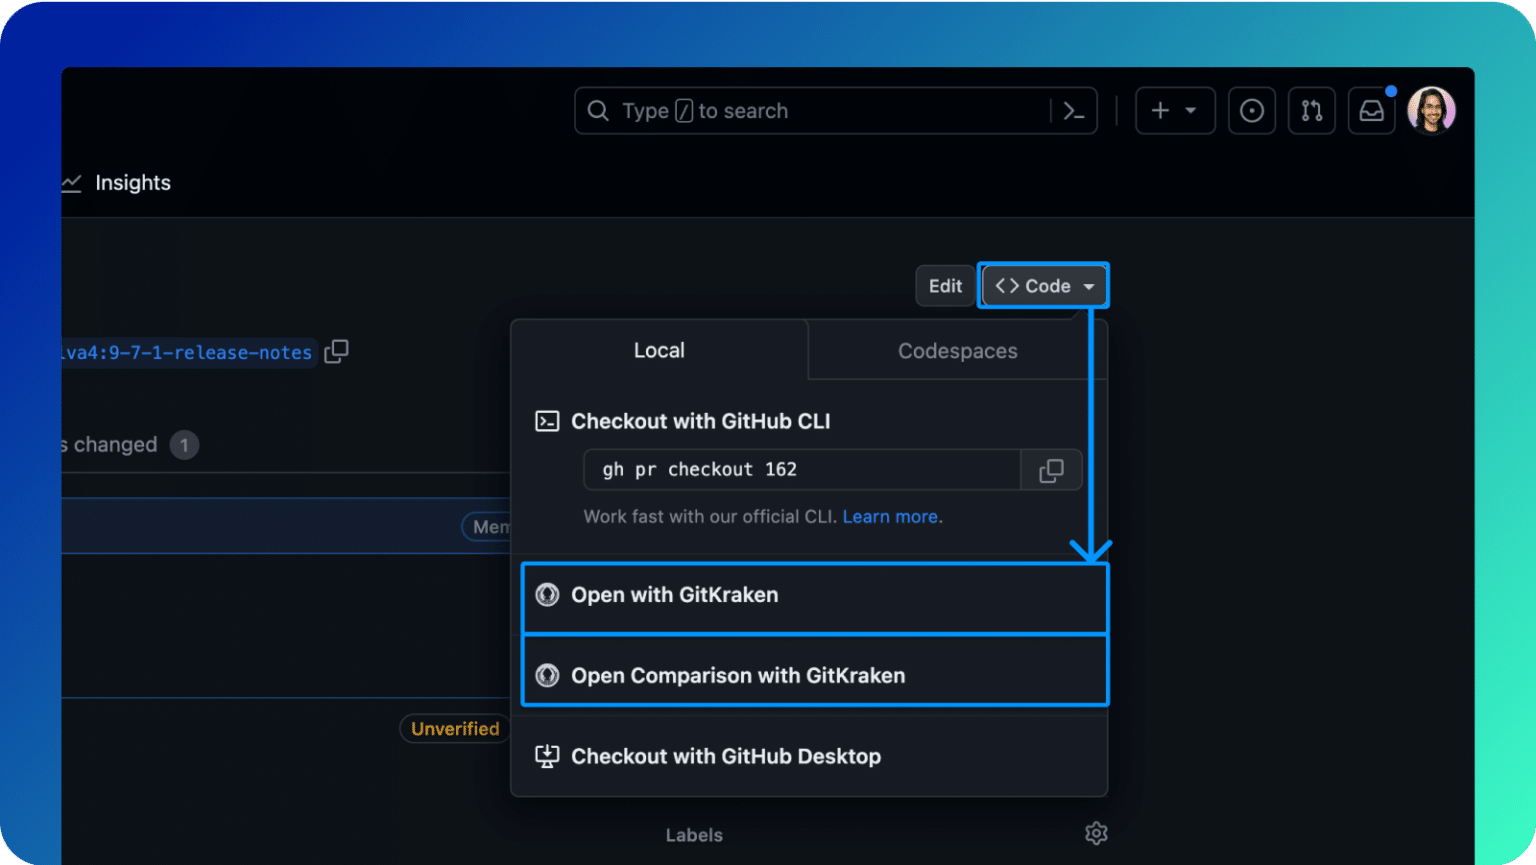Select the Local tab
This screenshot has height=865, width=1536.
(659, 351)
